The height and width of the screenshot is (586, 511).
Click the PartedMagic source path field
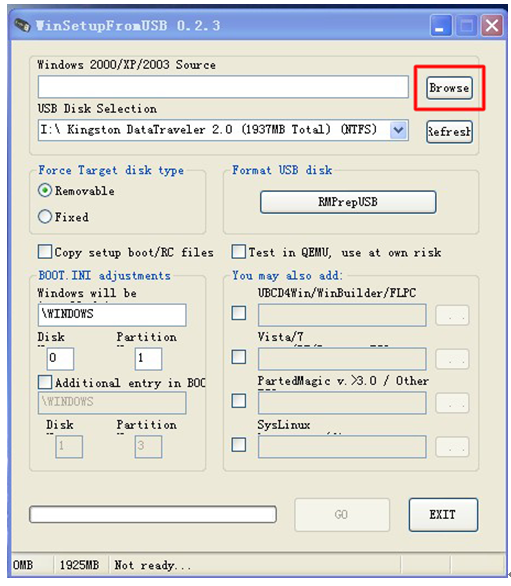coord(342,403)
